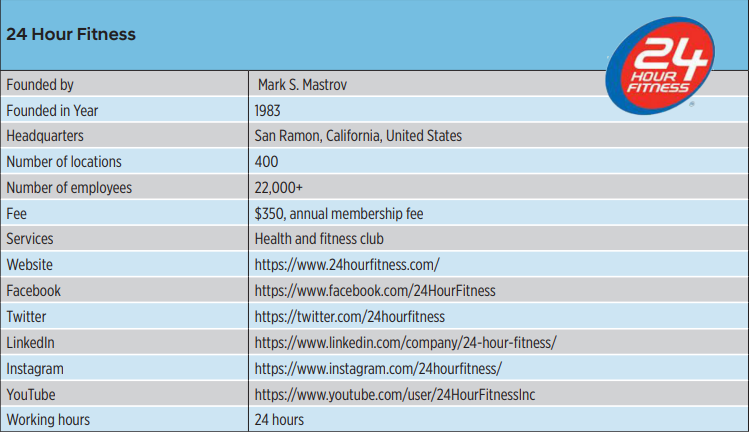This screenshot has height=432, width=749.
Task: Click the 24 hours working hours value
Action: click(x=279, y=420)
